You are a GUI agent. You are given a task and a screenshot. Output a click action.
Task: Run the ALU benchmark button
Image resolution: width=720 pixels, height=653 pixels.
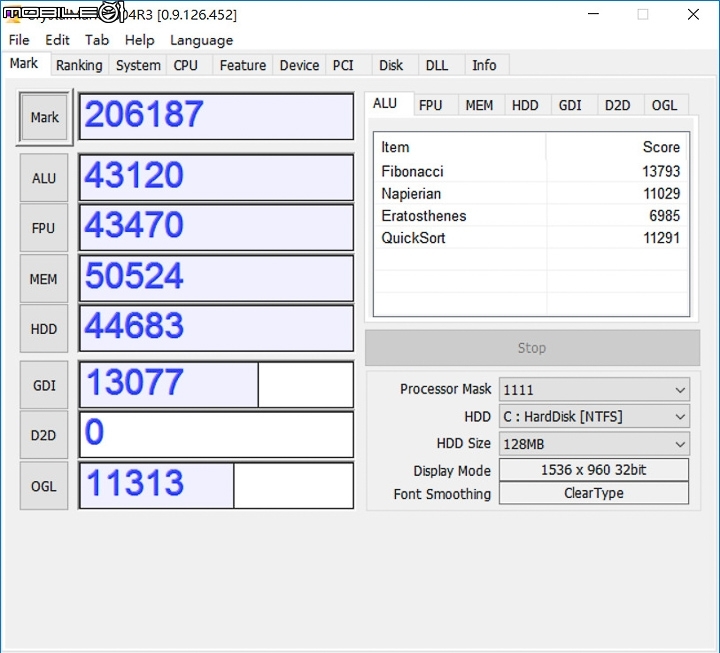tap(44, 178)
